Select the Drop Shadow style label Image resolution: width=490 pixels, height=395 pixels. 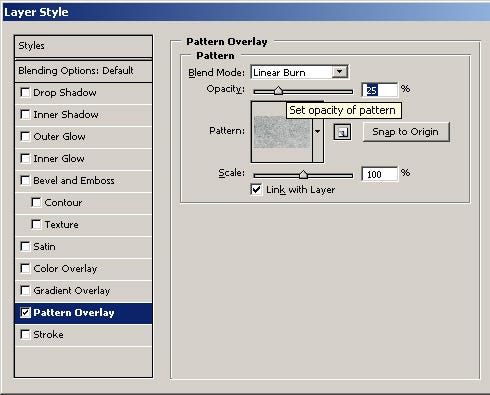tap(65, 93)
